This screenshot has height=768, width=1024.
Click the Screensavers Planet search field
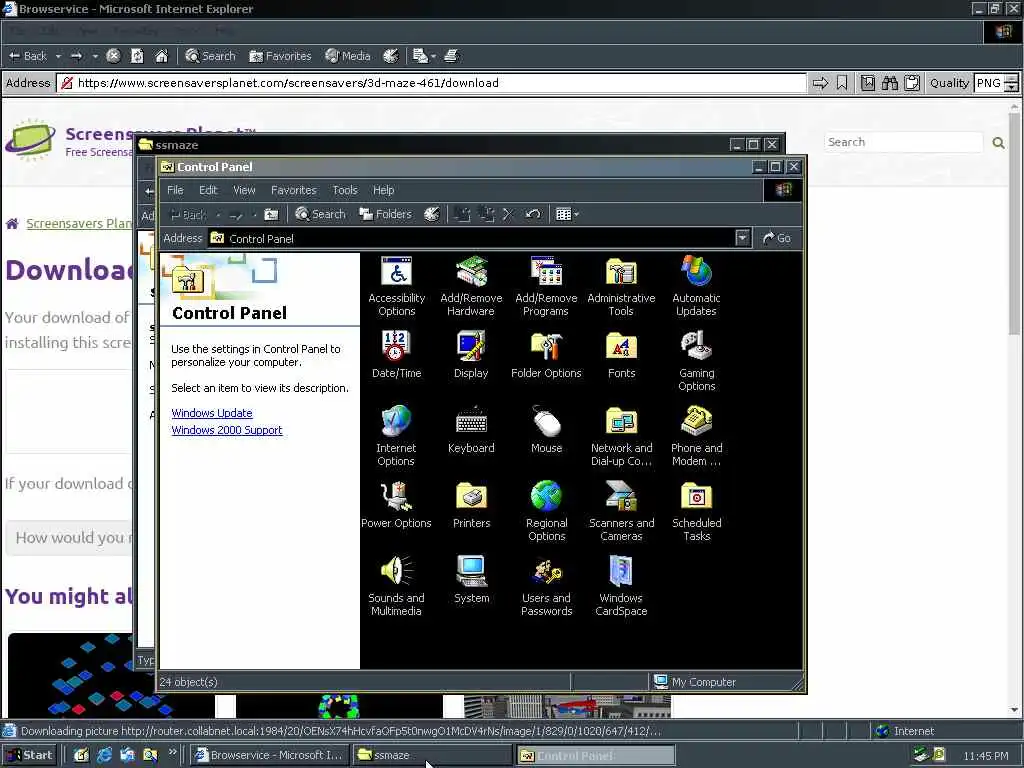(x=903, y=142)
